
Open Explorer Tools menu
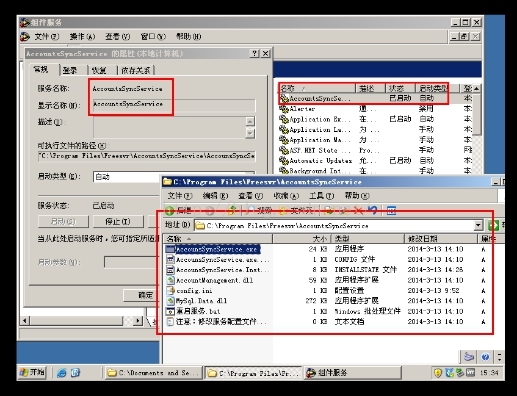point(321,196)
